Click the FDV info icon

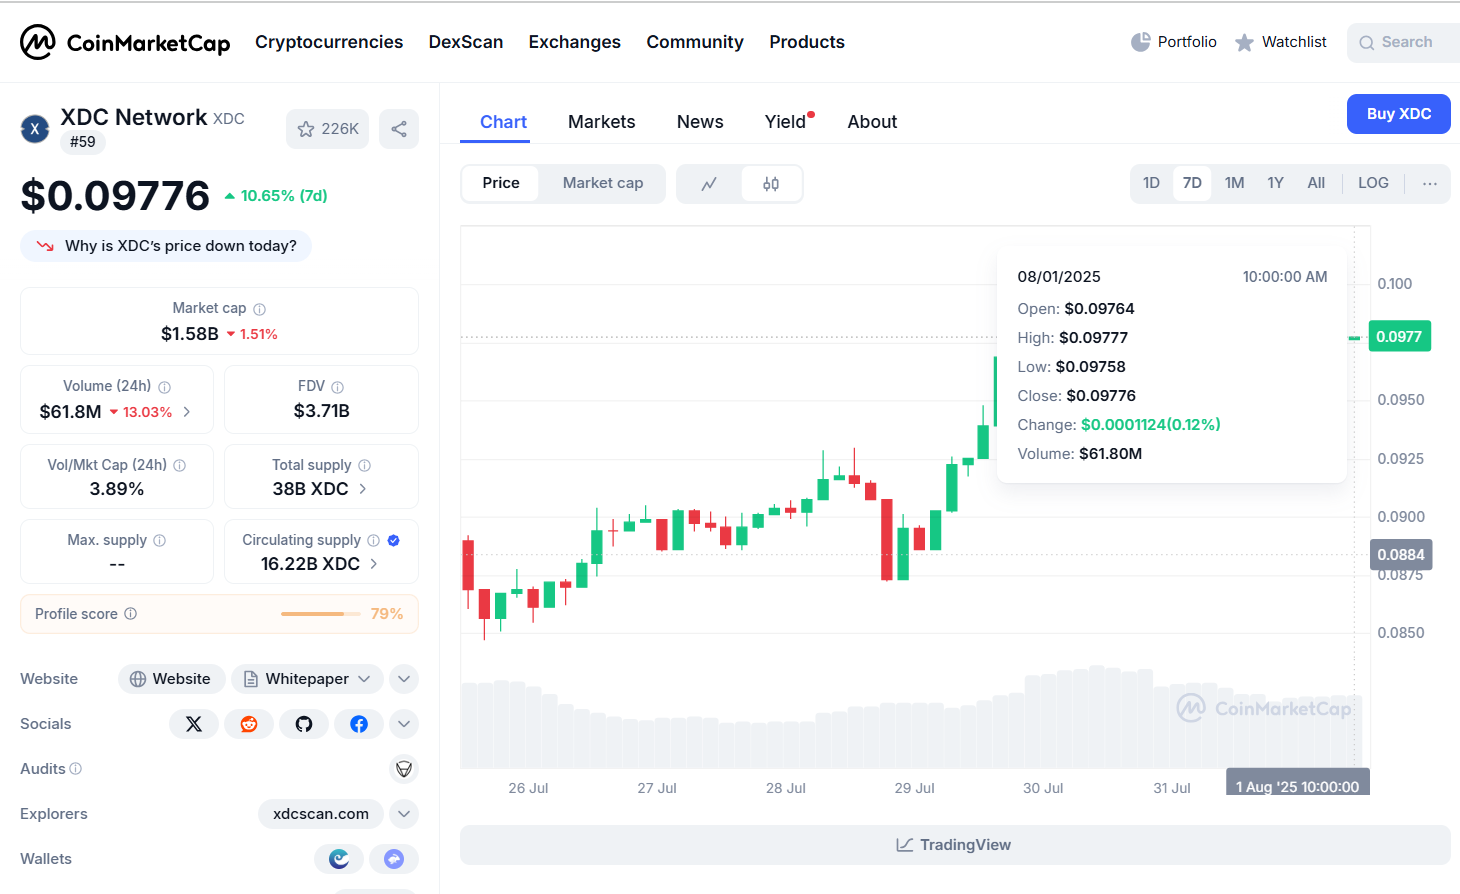(338, 387)
